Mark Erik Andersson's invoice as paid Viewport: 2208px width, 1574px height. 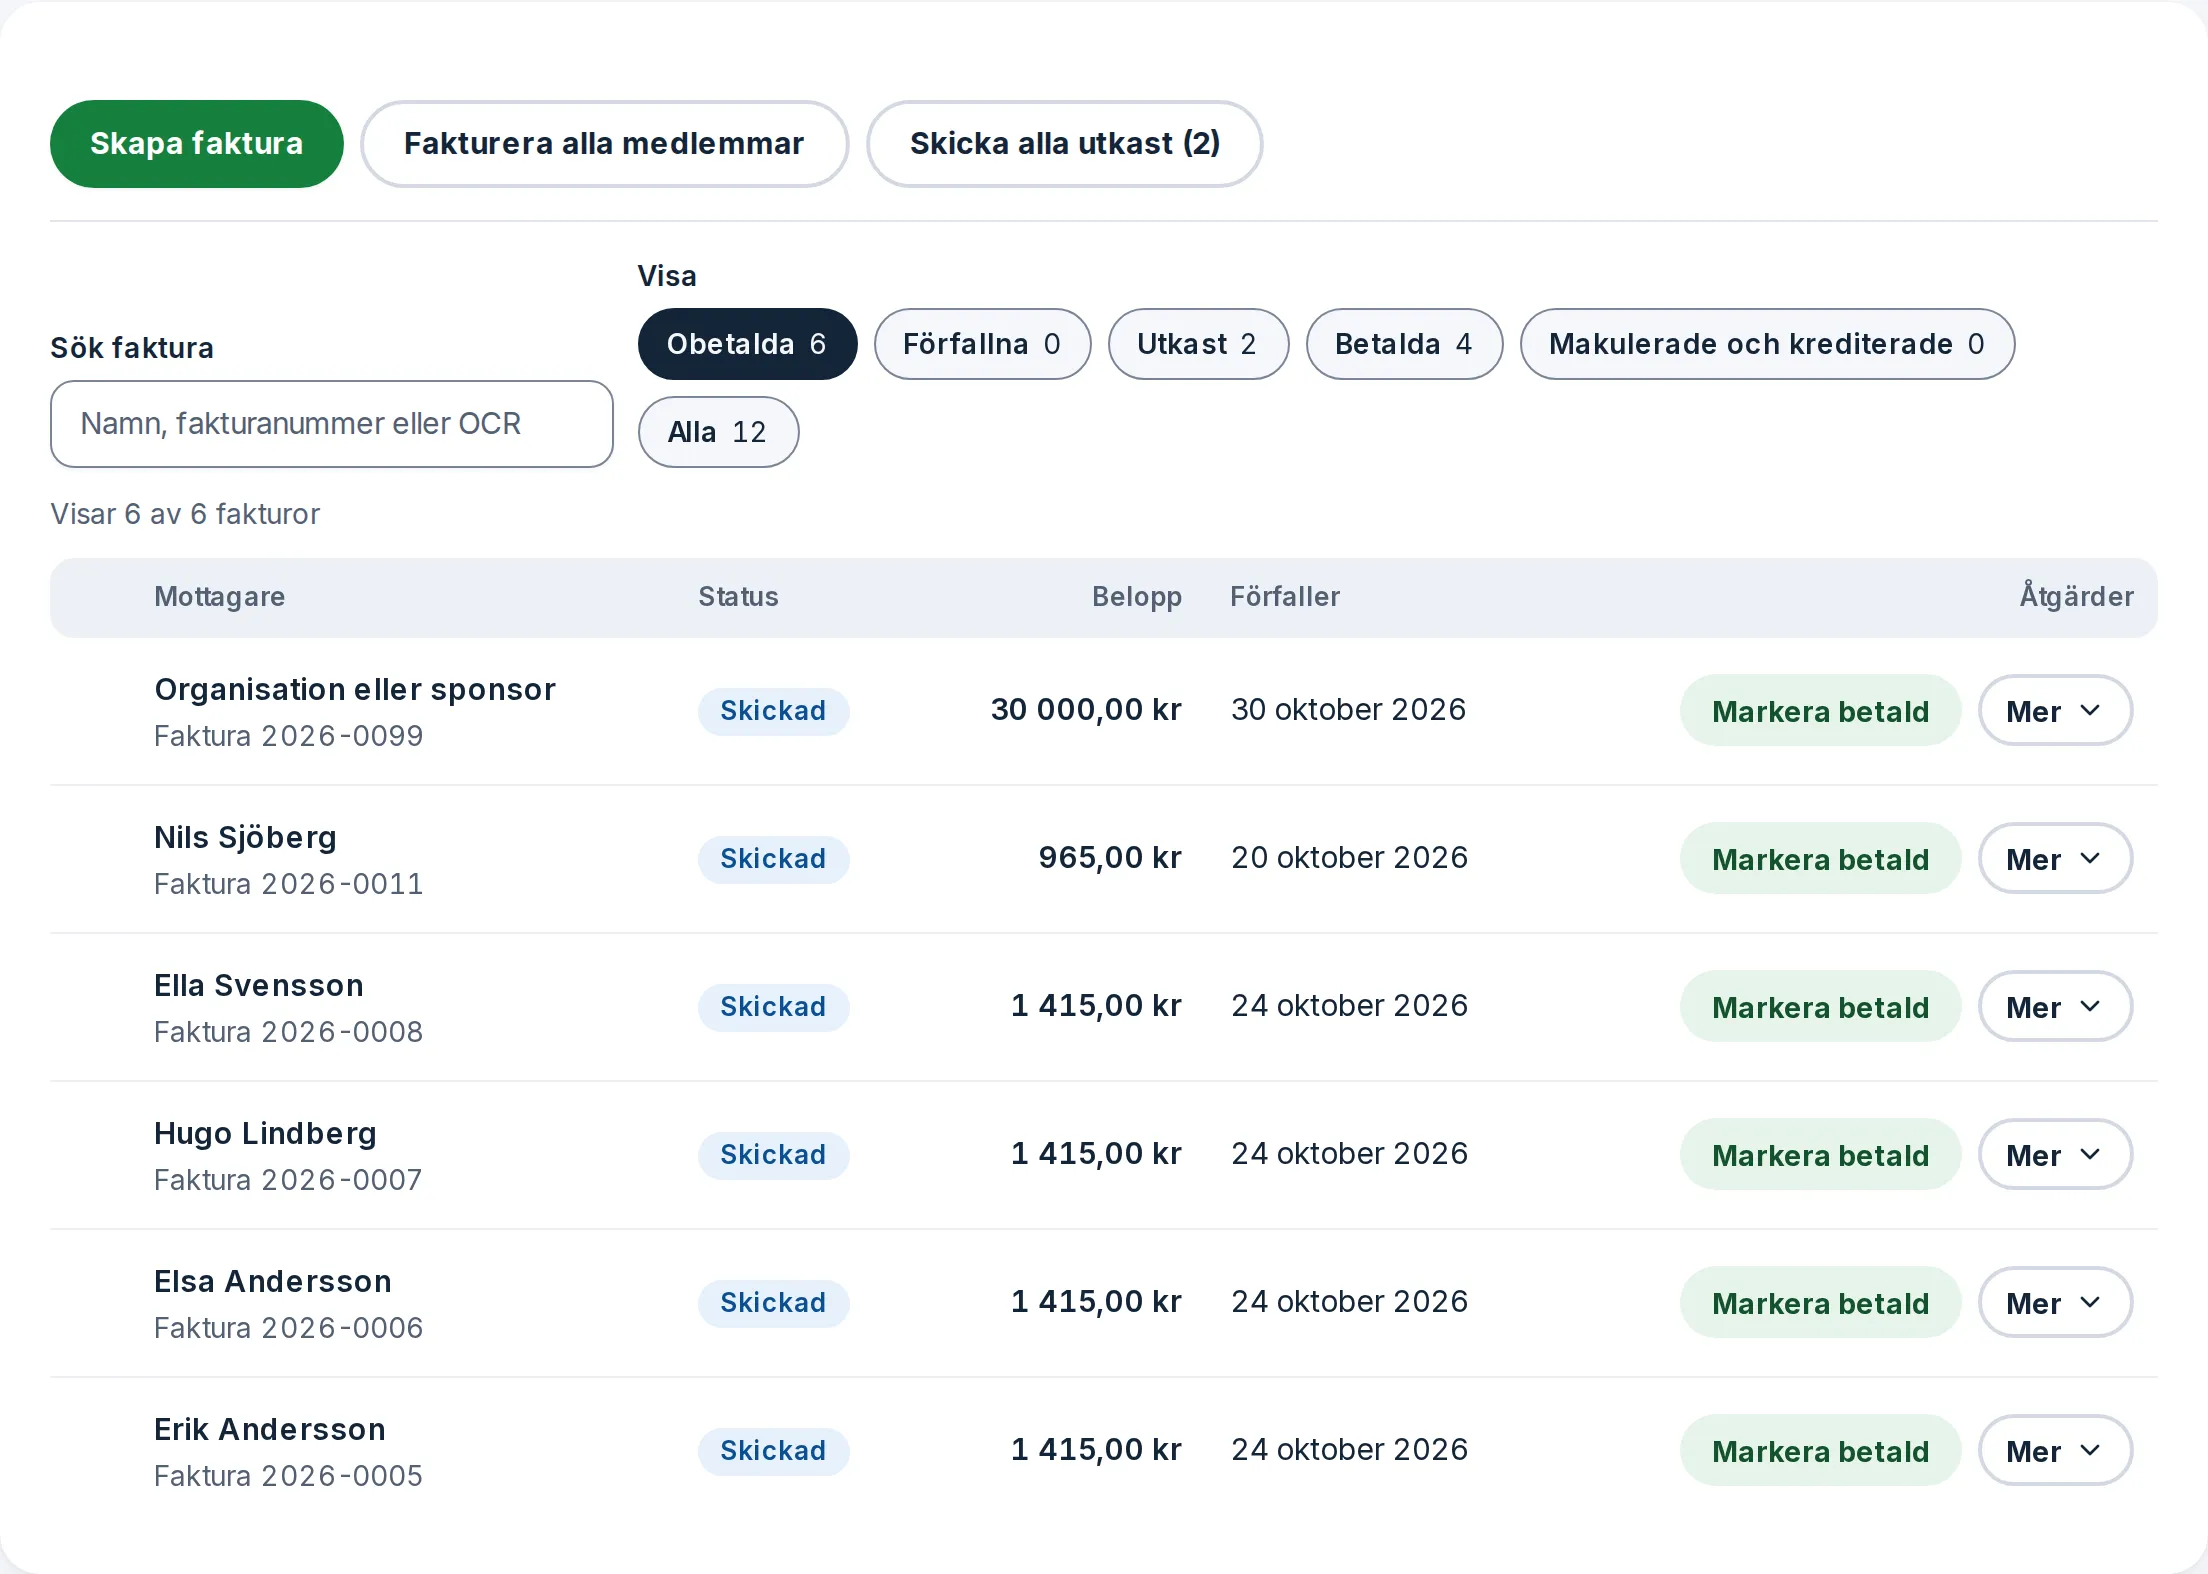click(1820, 1451)
